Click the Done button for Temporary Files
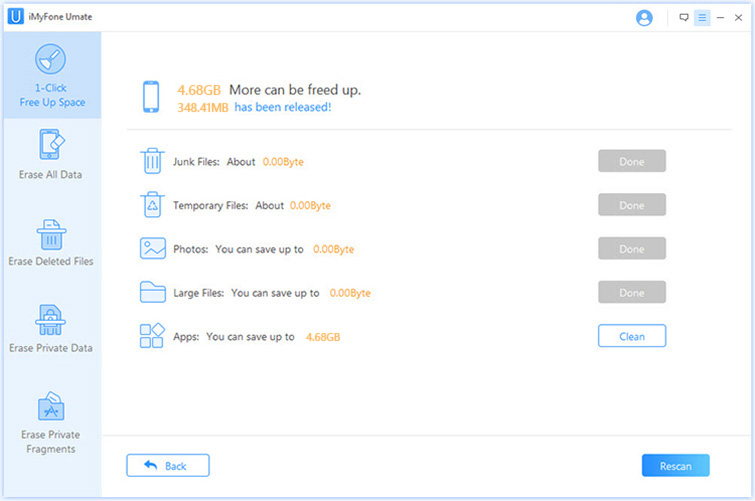Viewport: 755px width, 501px height. point(632,205)
